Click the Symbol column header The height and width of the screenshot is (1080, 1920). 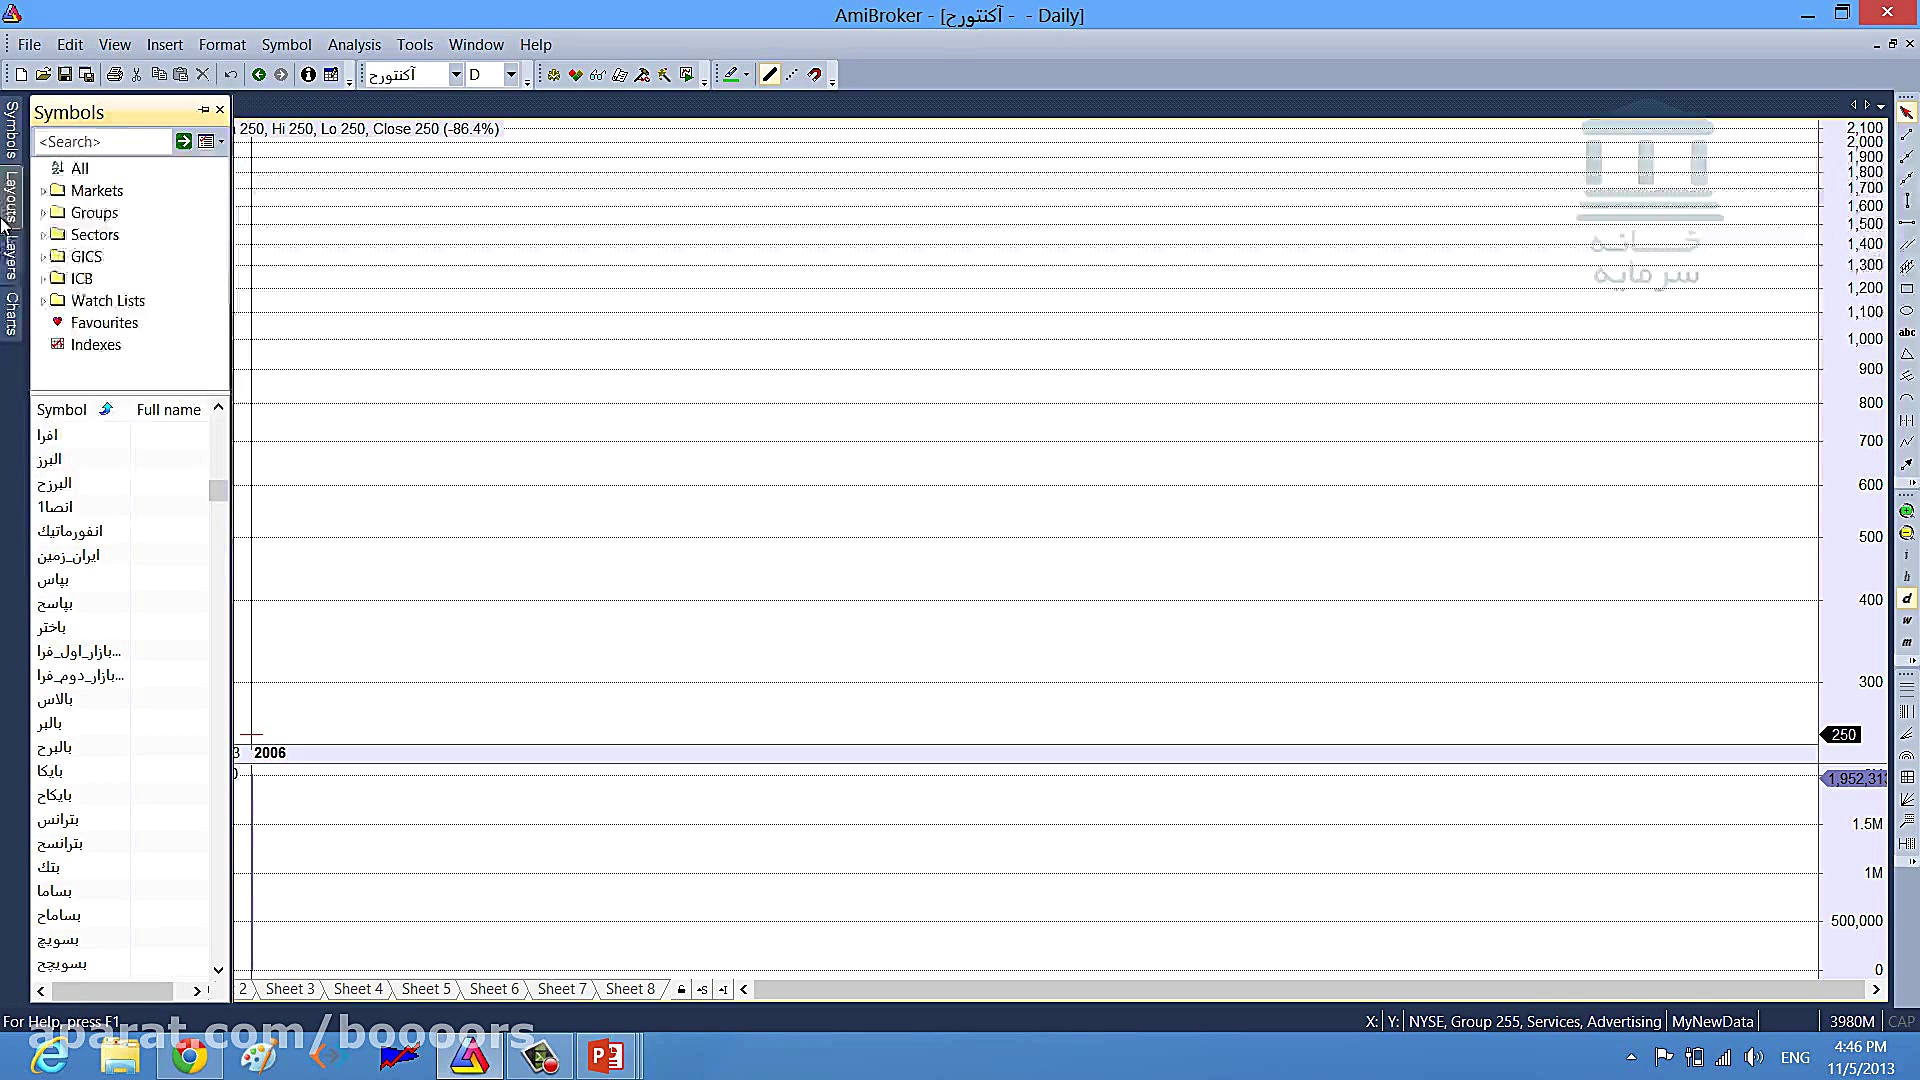pos(62,410)
